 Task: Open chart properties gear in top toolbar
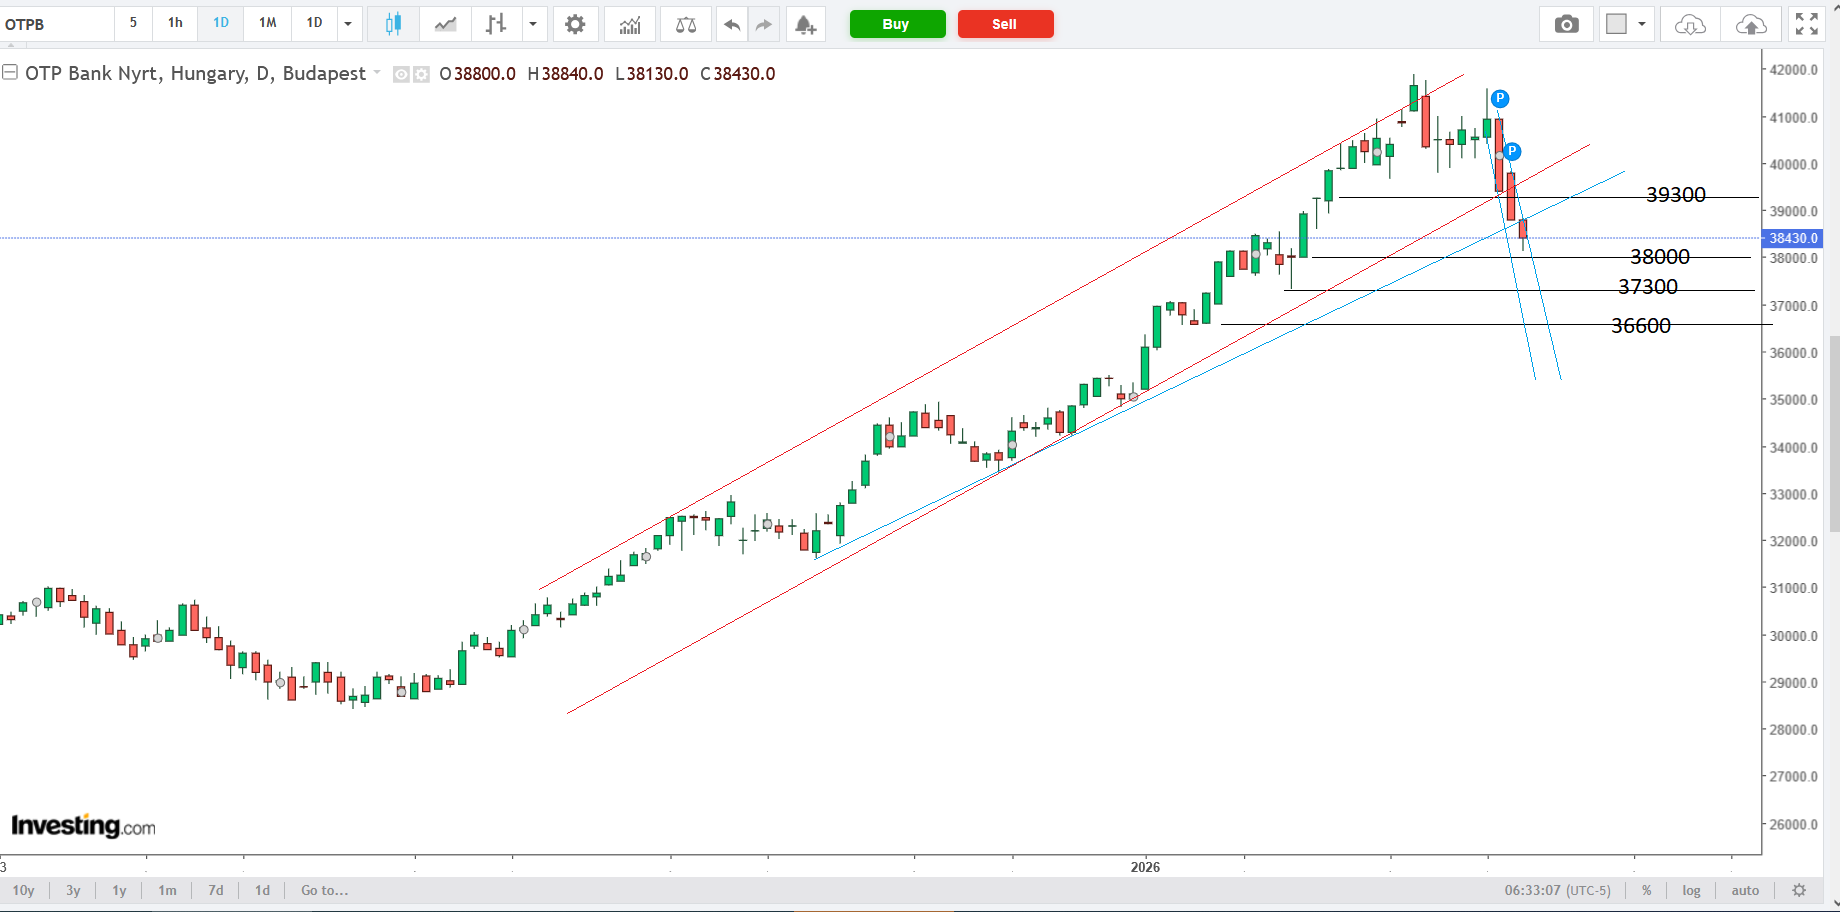(575, 24)
